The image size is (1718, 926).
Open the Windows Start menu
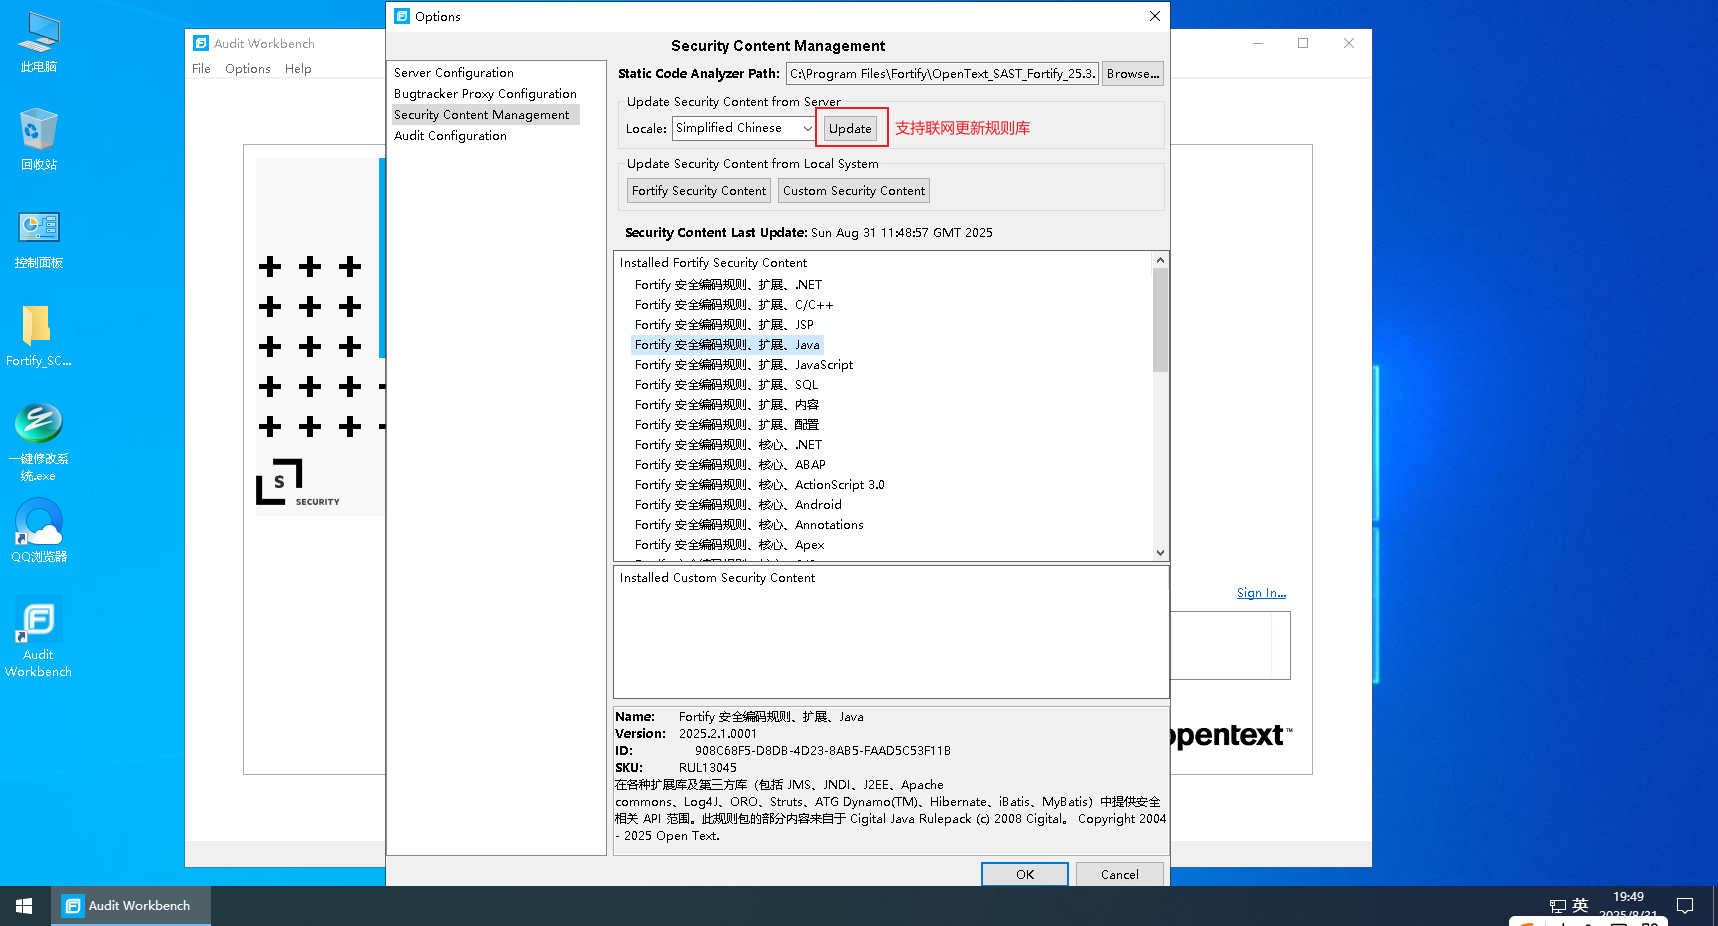tap(24, 906)
